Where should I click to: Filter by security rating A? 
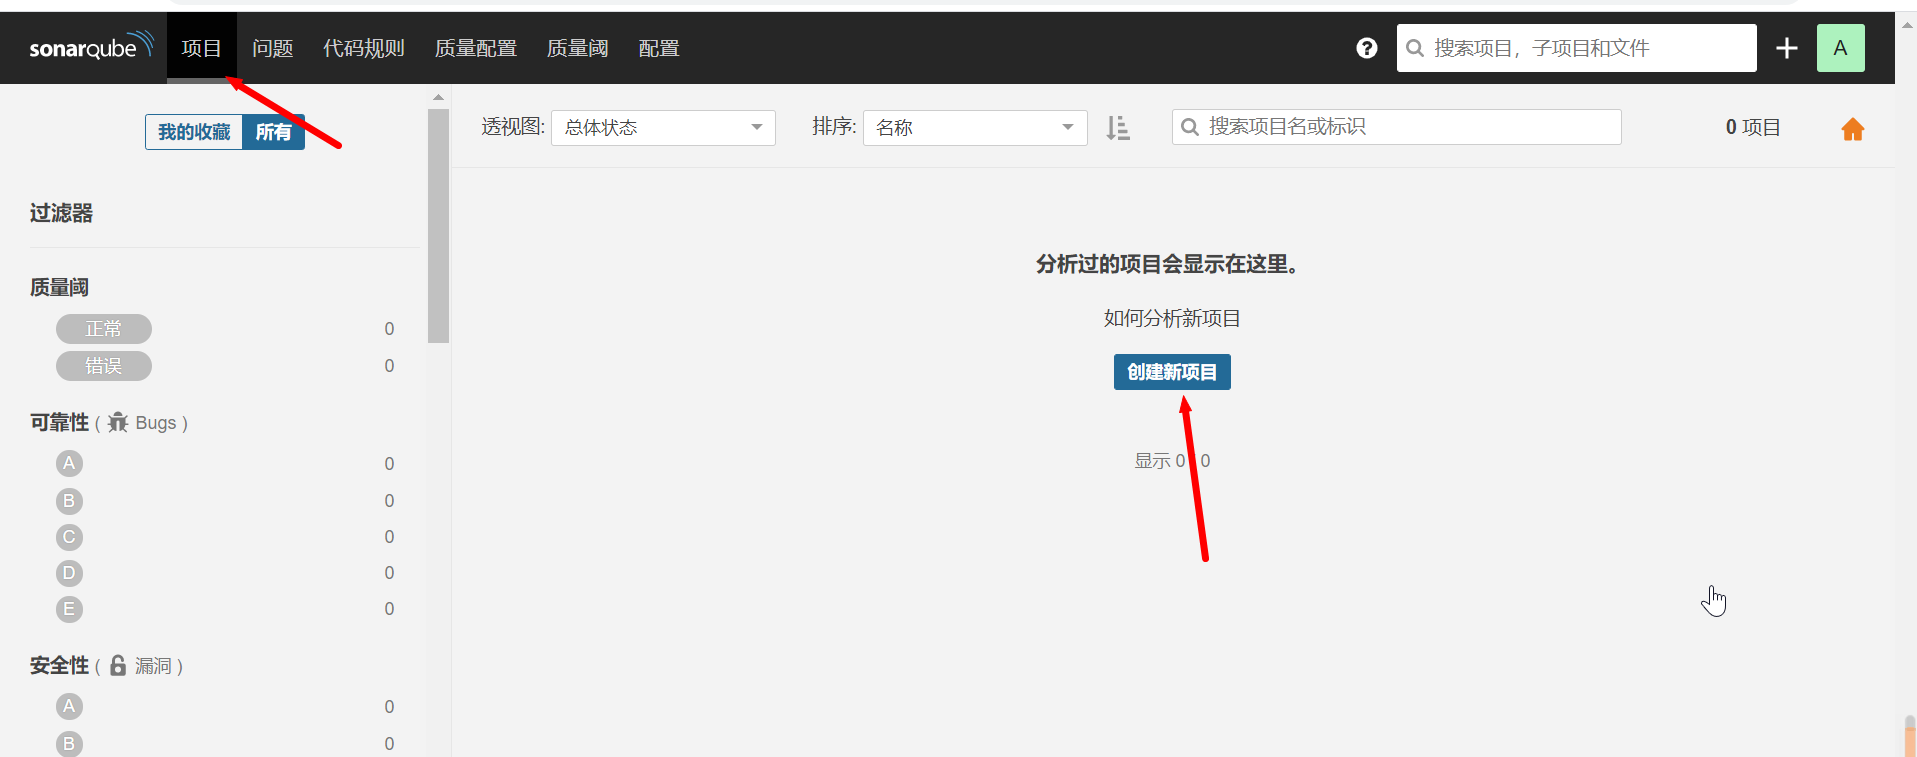click(69, 706)
